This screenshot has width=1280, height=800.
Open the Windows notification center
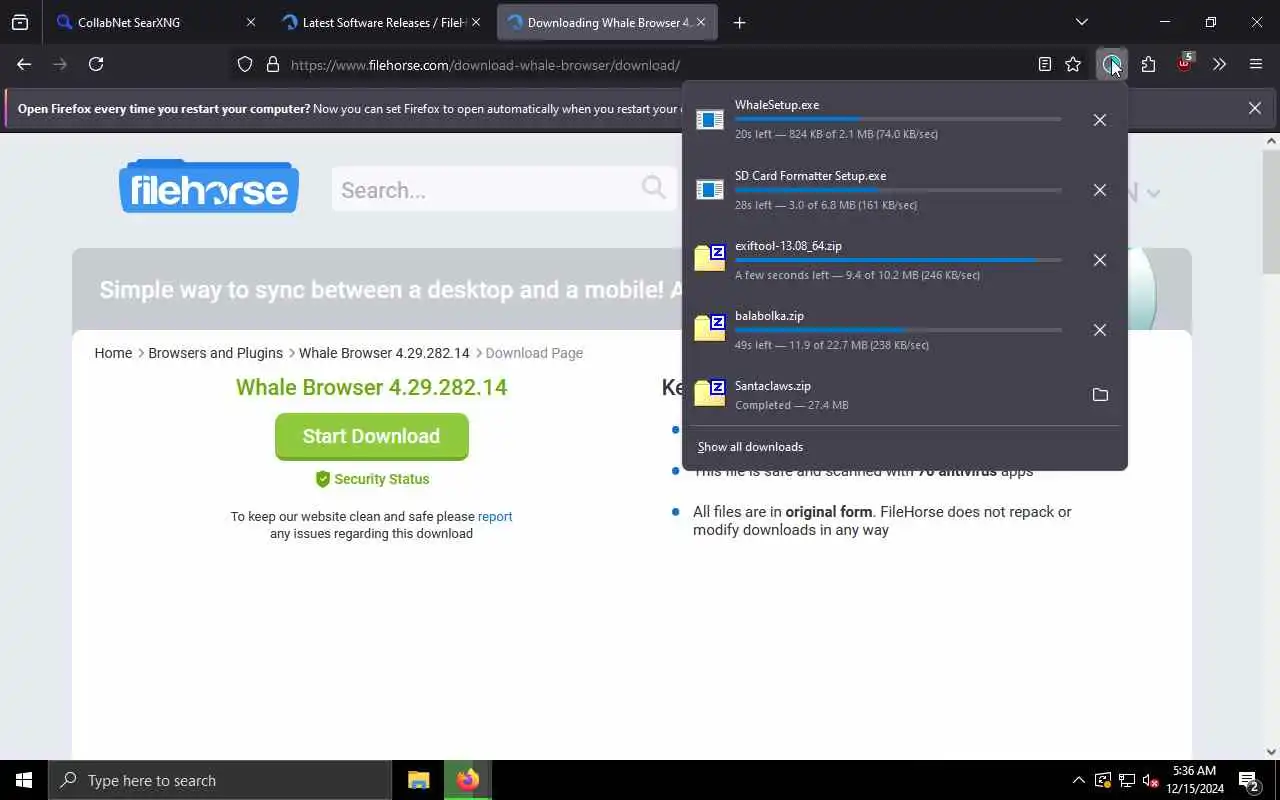coord(1248,780)
